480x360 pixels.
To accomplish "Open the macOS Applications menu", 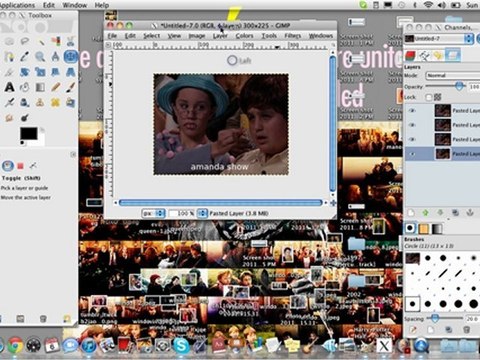I will coord(17,5).
